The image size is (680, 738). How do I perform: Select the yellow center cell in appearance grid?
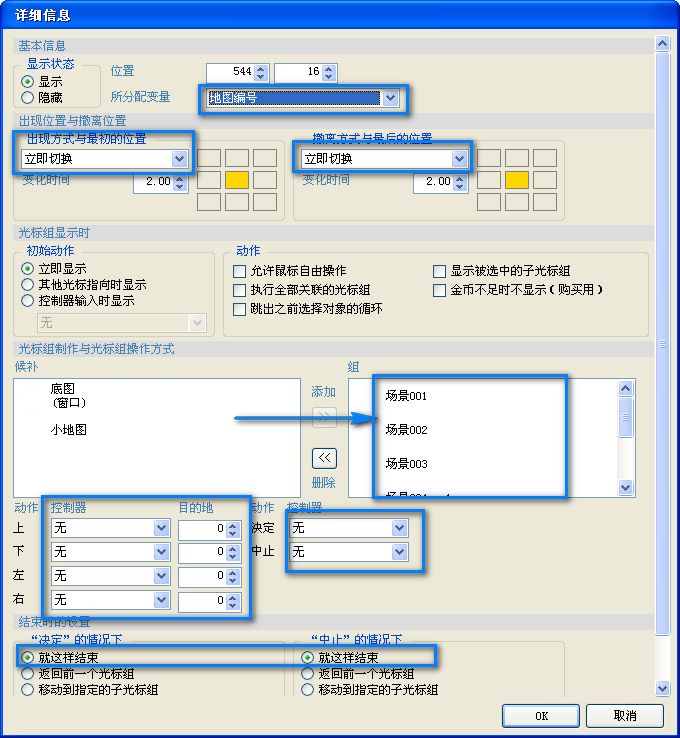(237, 180)
